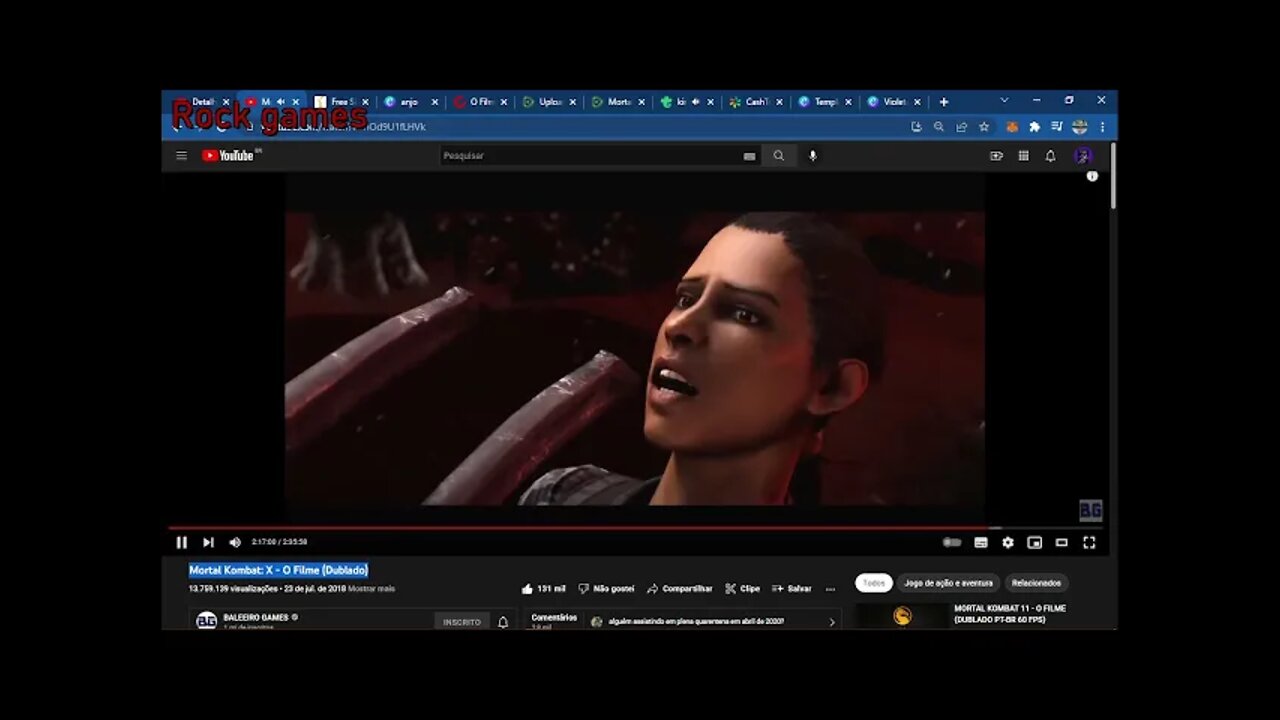
Task: Pause the video
Action: tap(181, 542)
